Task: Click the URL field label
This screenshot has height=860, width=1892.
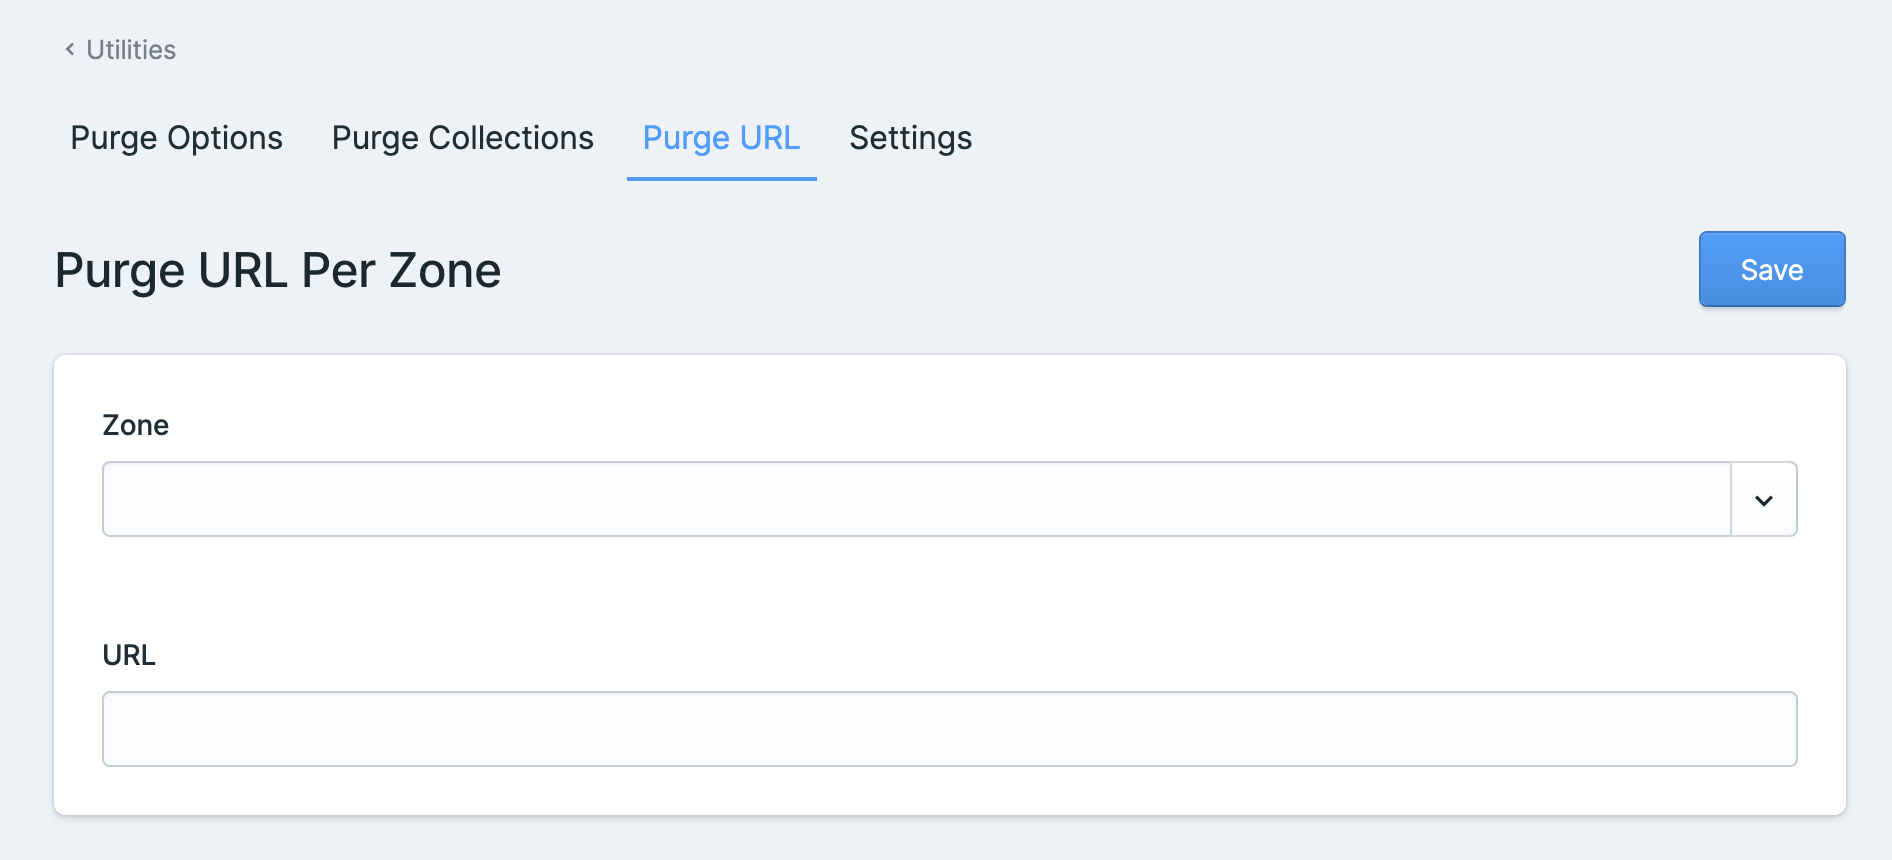Action: (129, 655)
